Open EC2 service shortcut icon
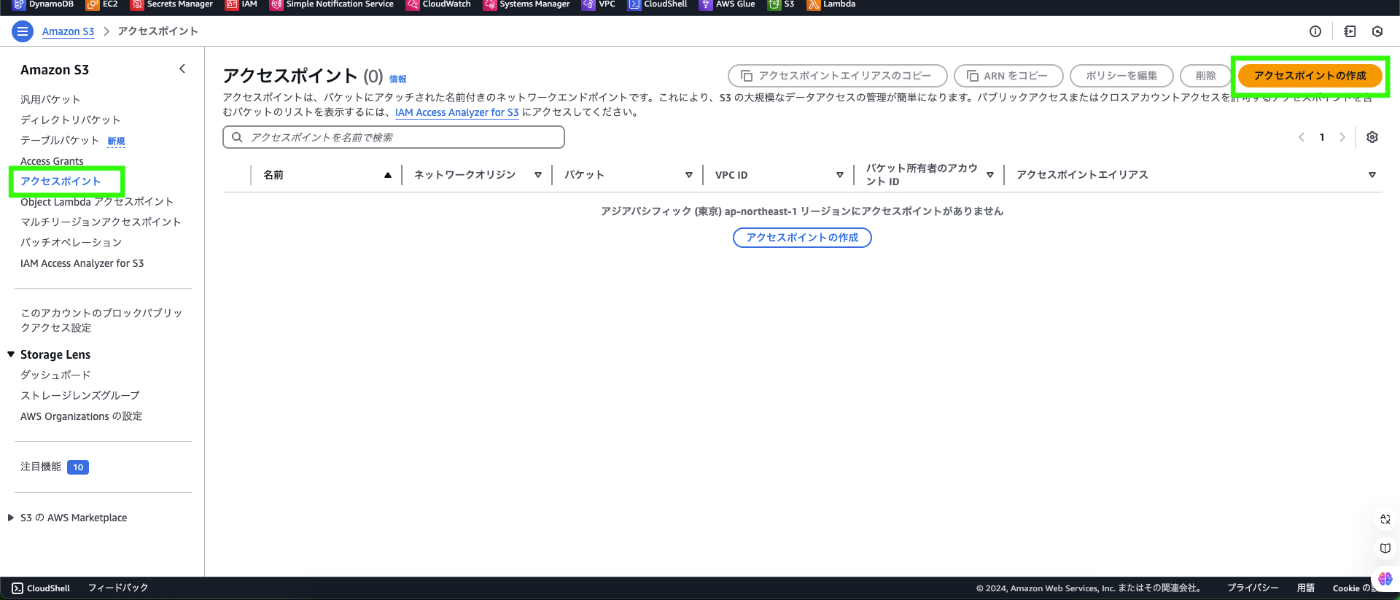Screen dimensions: 1400x600 pos(92,5)
